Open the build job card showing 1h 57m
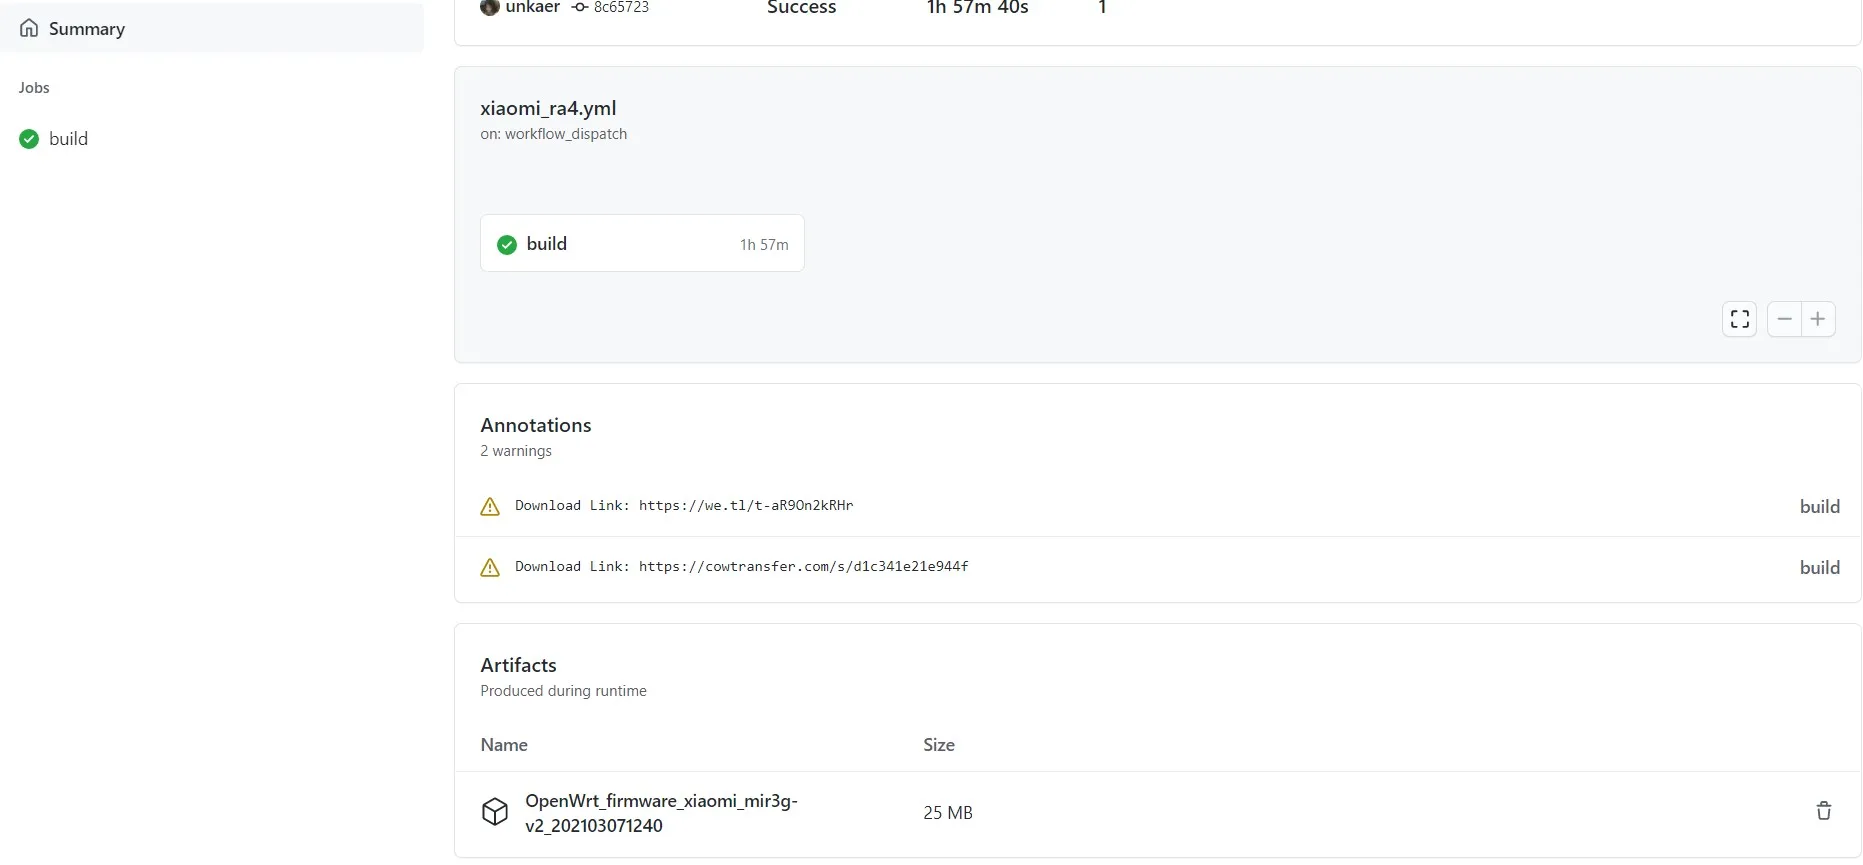Screen dimensions: 1863x865 click(642, 243)
